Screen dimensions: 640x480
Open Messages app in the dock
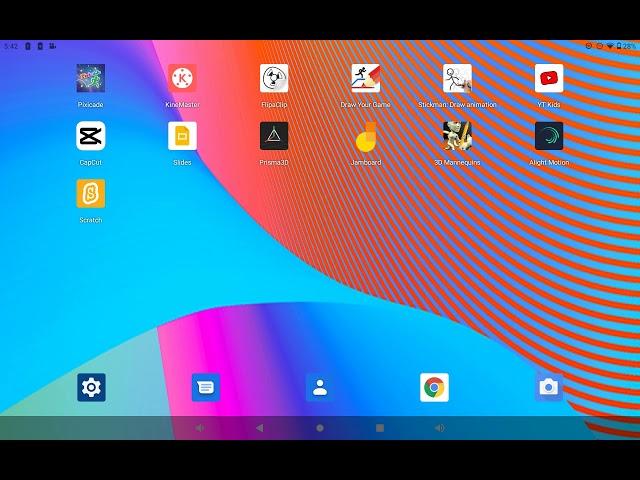pyautogui.click(x=206, y=387)
